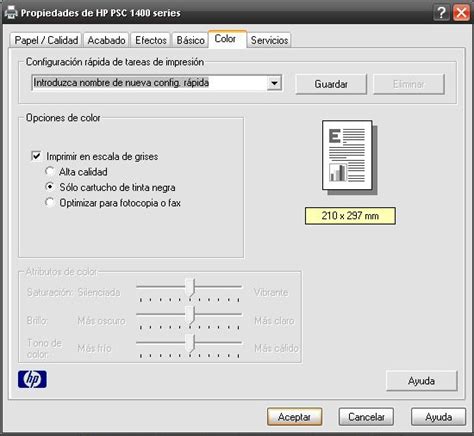Switch to the Acabado tab
The height and width of the screenshot is (436, 474).
pyautogui.click(x=106, y=40)
